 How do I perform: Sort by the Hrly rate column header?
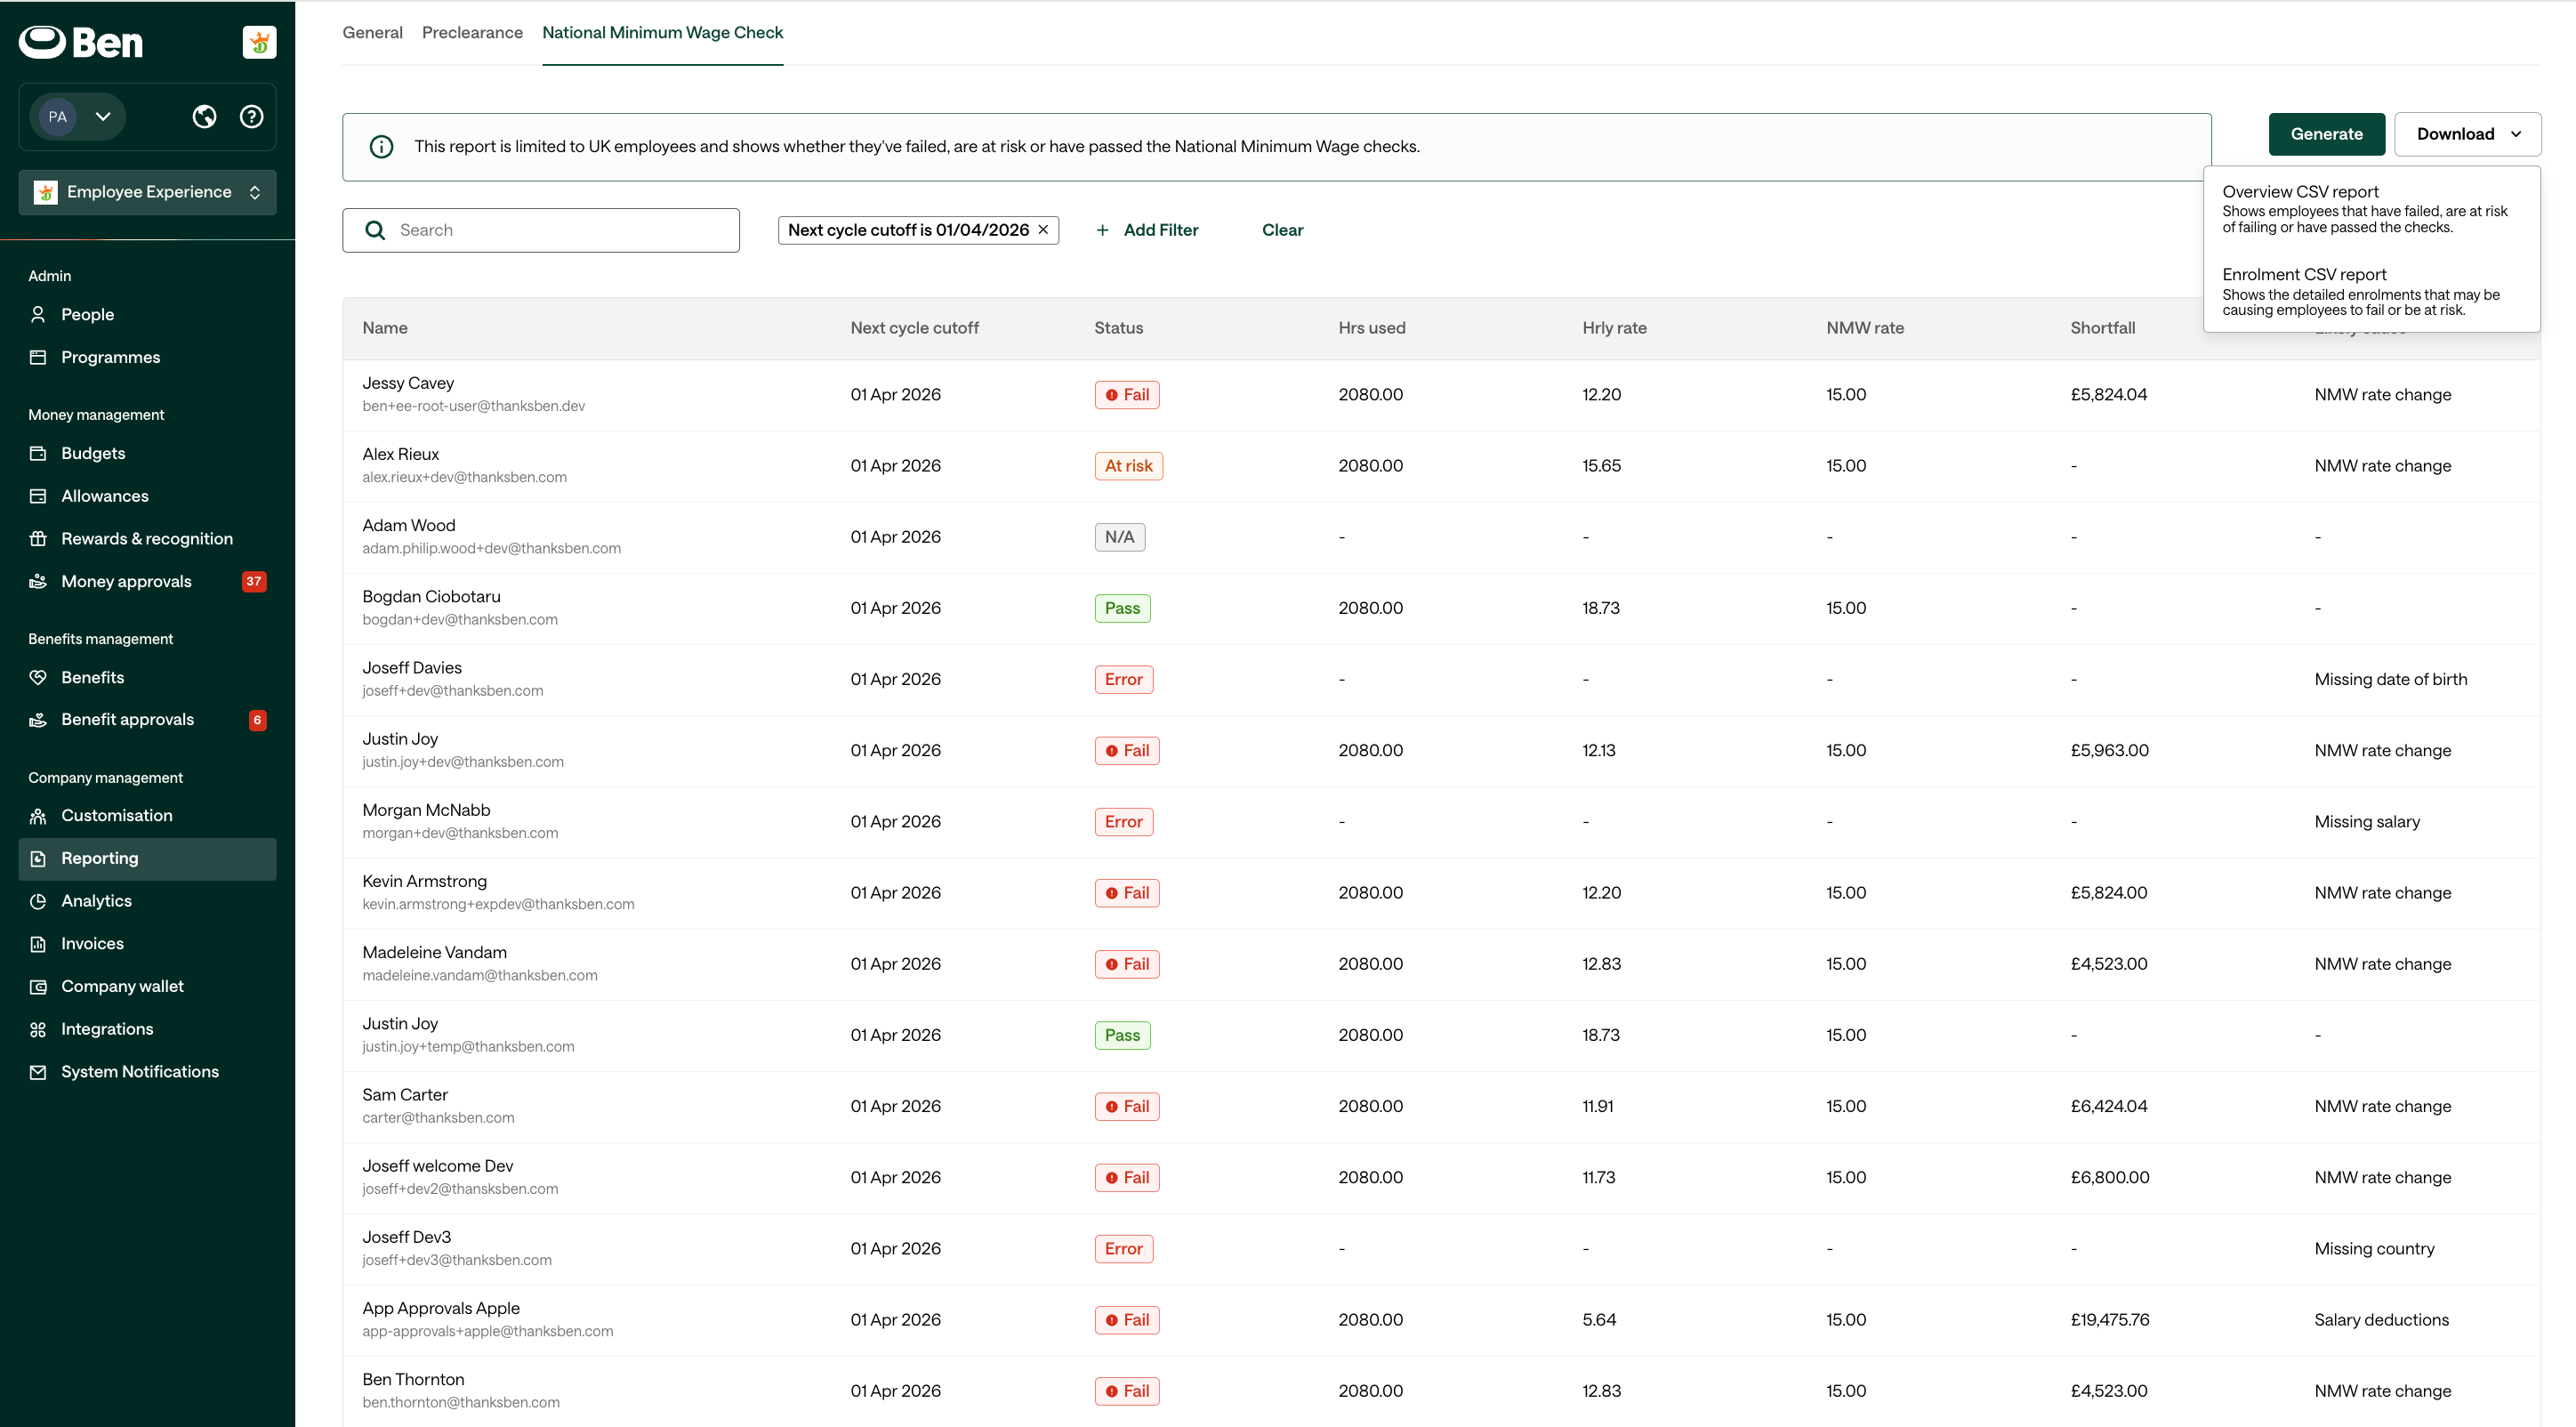pyautogui.click(x=1614, y=328)
